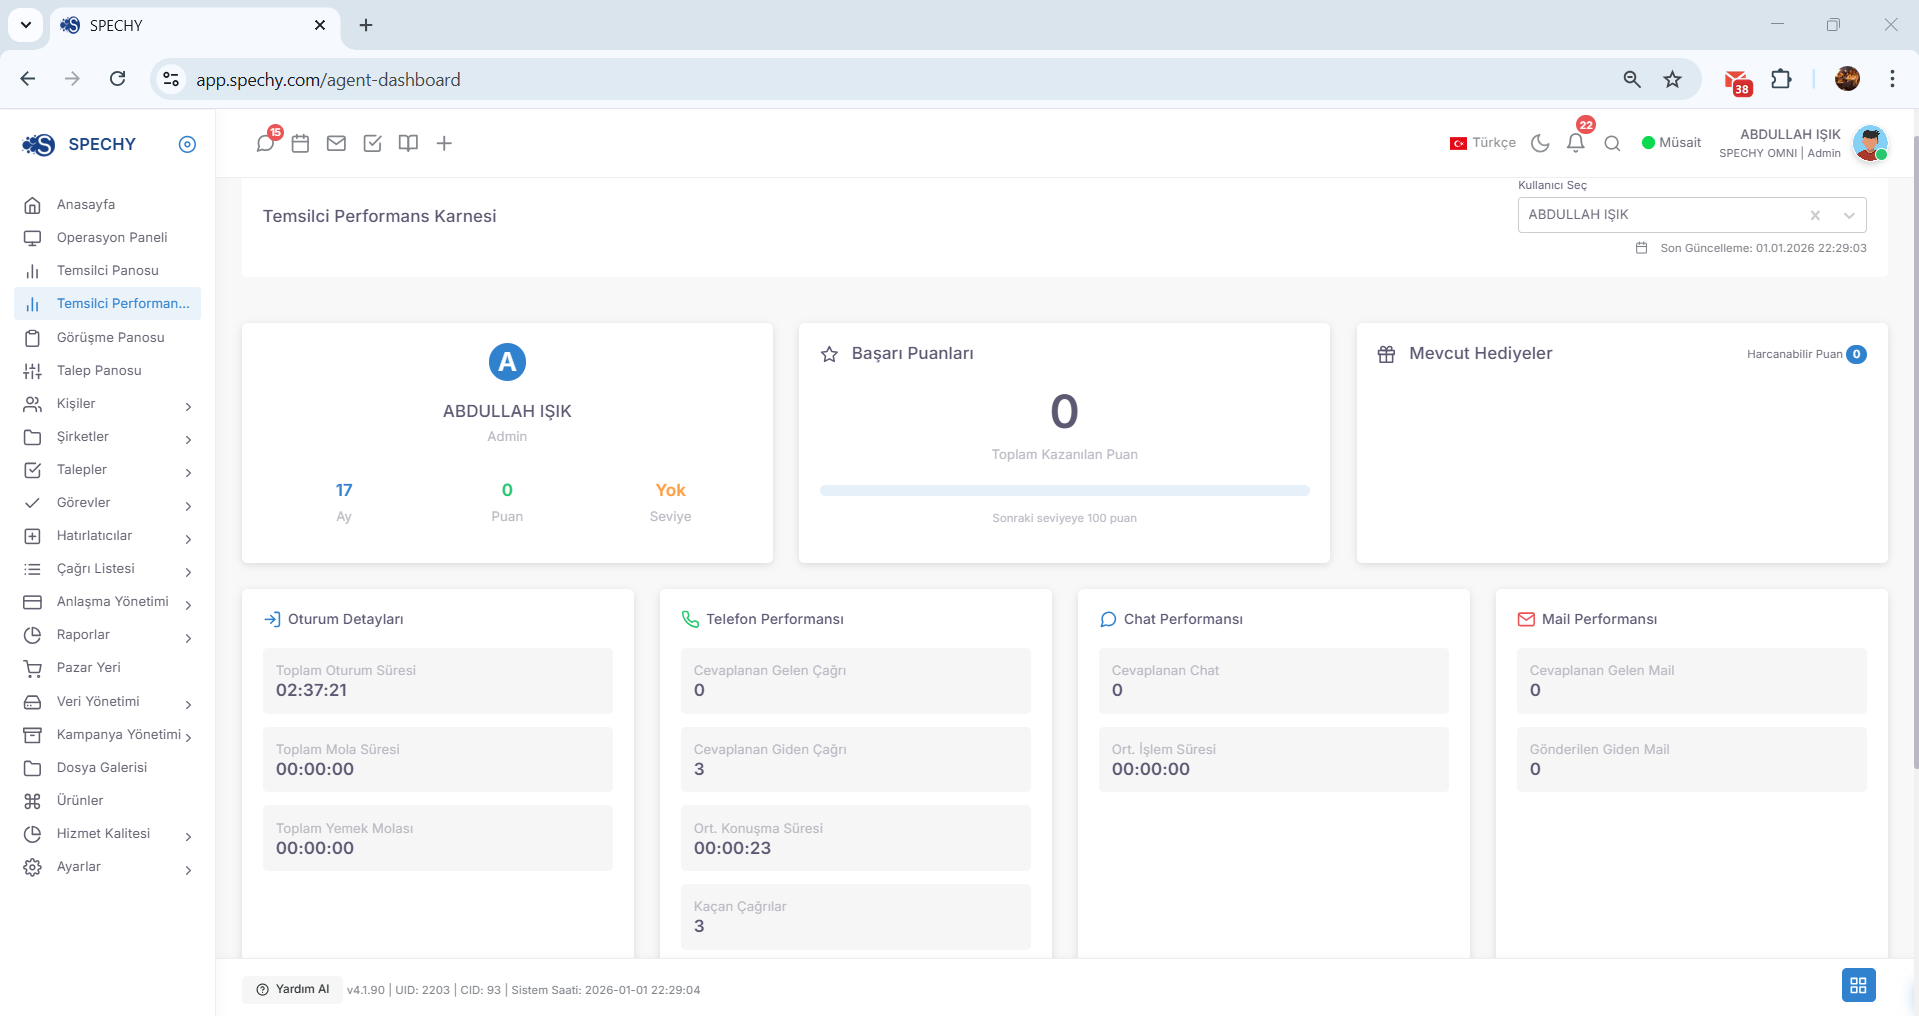Open Türkçe language selector
Screen dimensions: 1919x1016
1483,143
